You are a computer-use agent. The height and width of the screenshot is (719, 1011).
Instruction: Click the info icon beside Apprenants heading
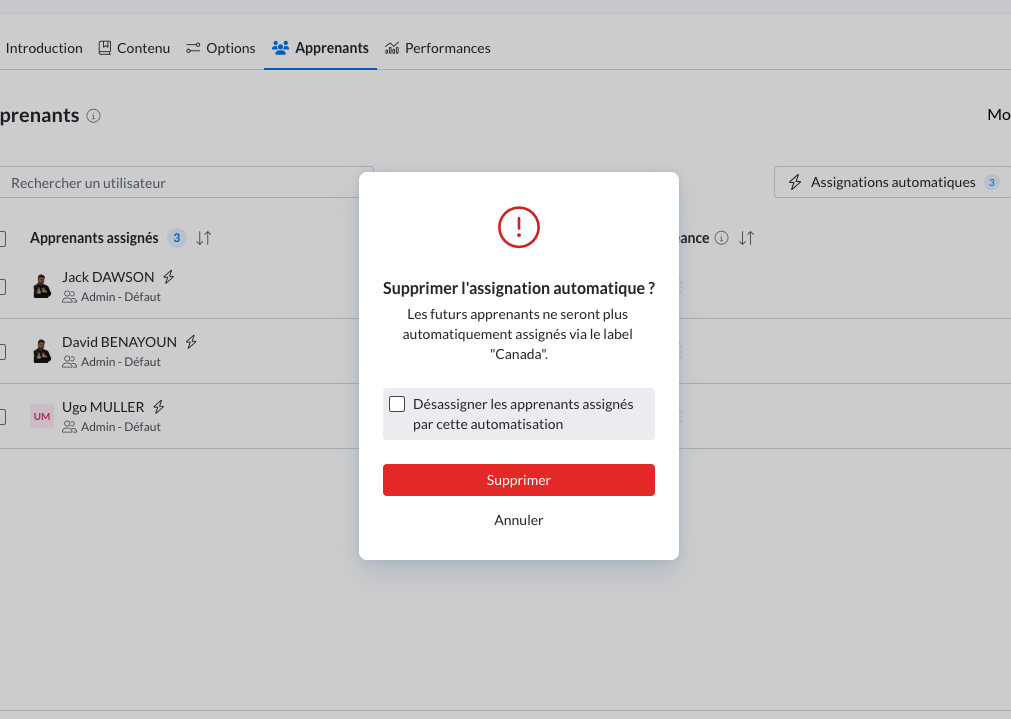(x=94, y=116)
